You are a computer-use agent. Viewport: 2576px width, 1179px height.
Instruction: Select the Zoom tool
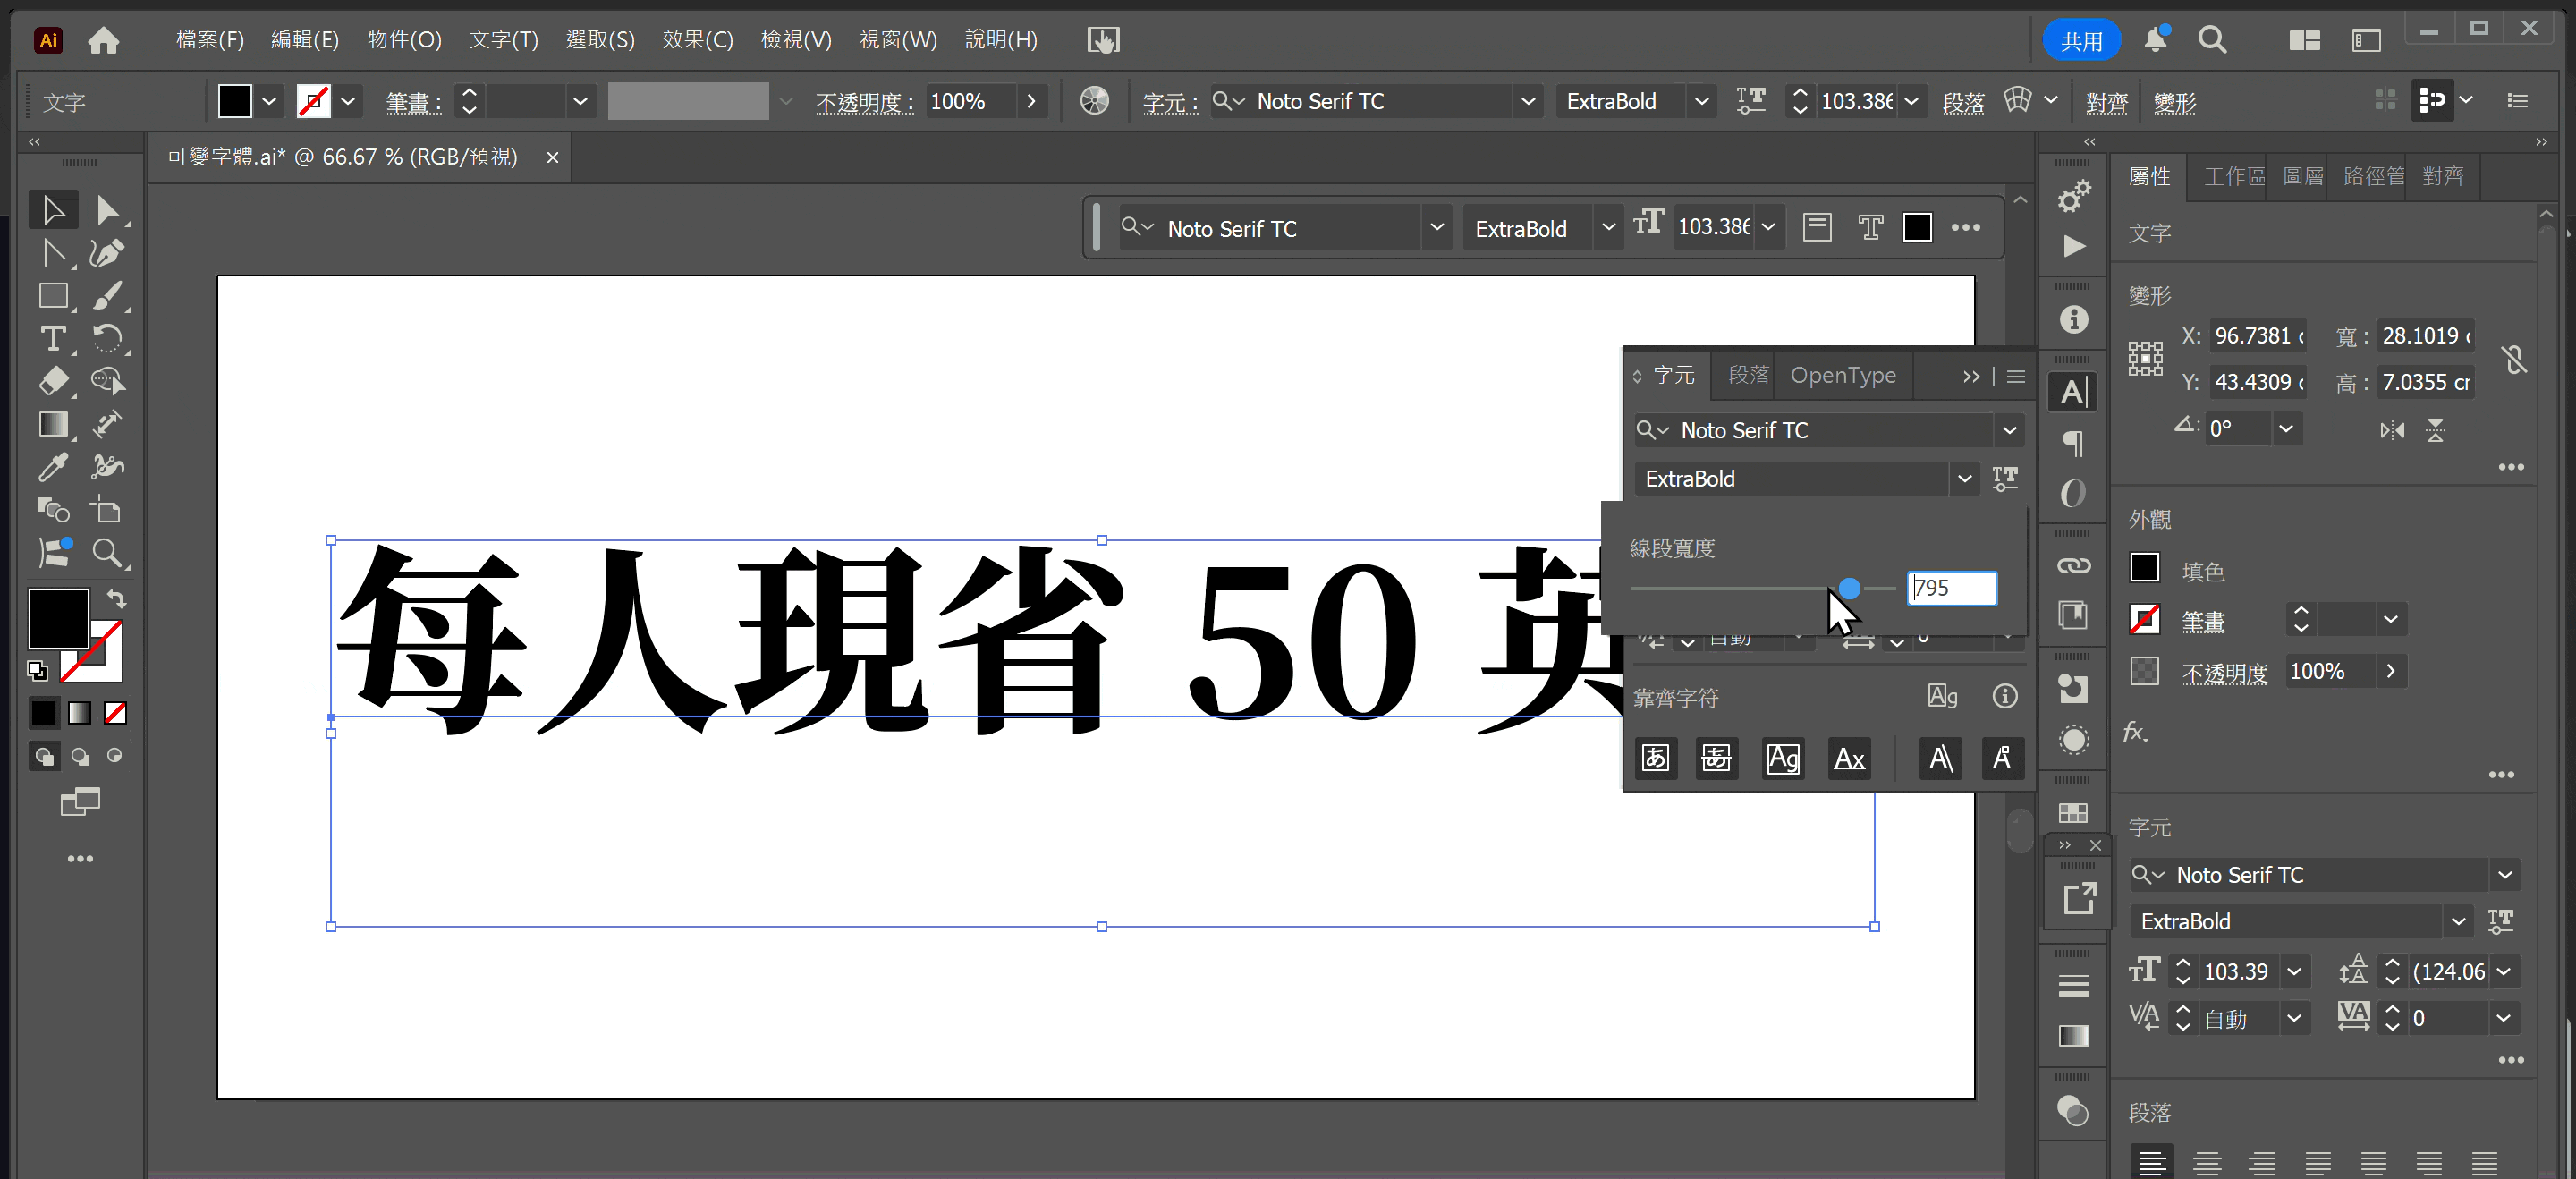click(108, 552)
